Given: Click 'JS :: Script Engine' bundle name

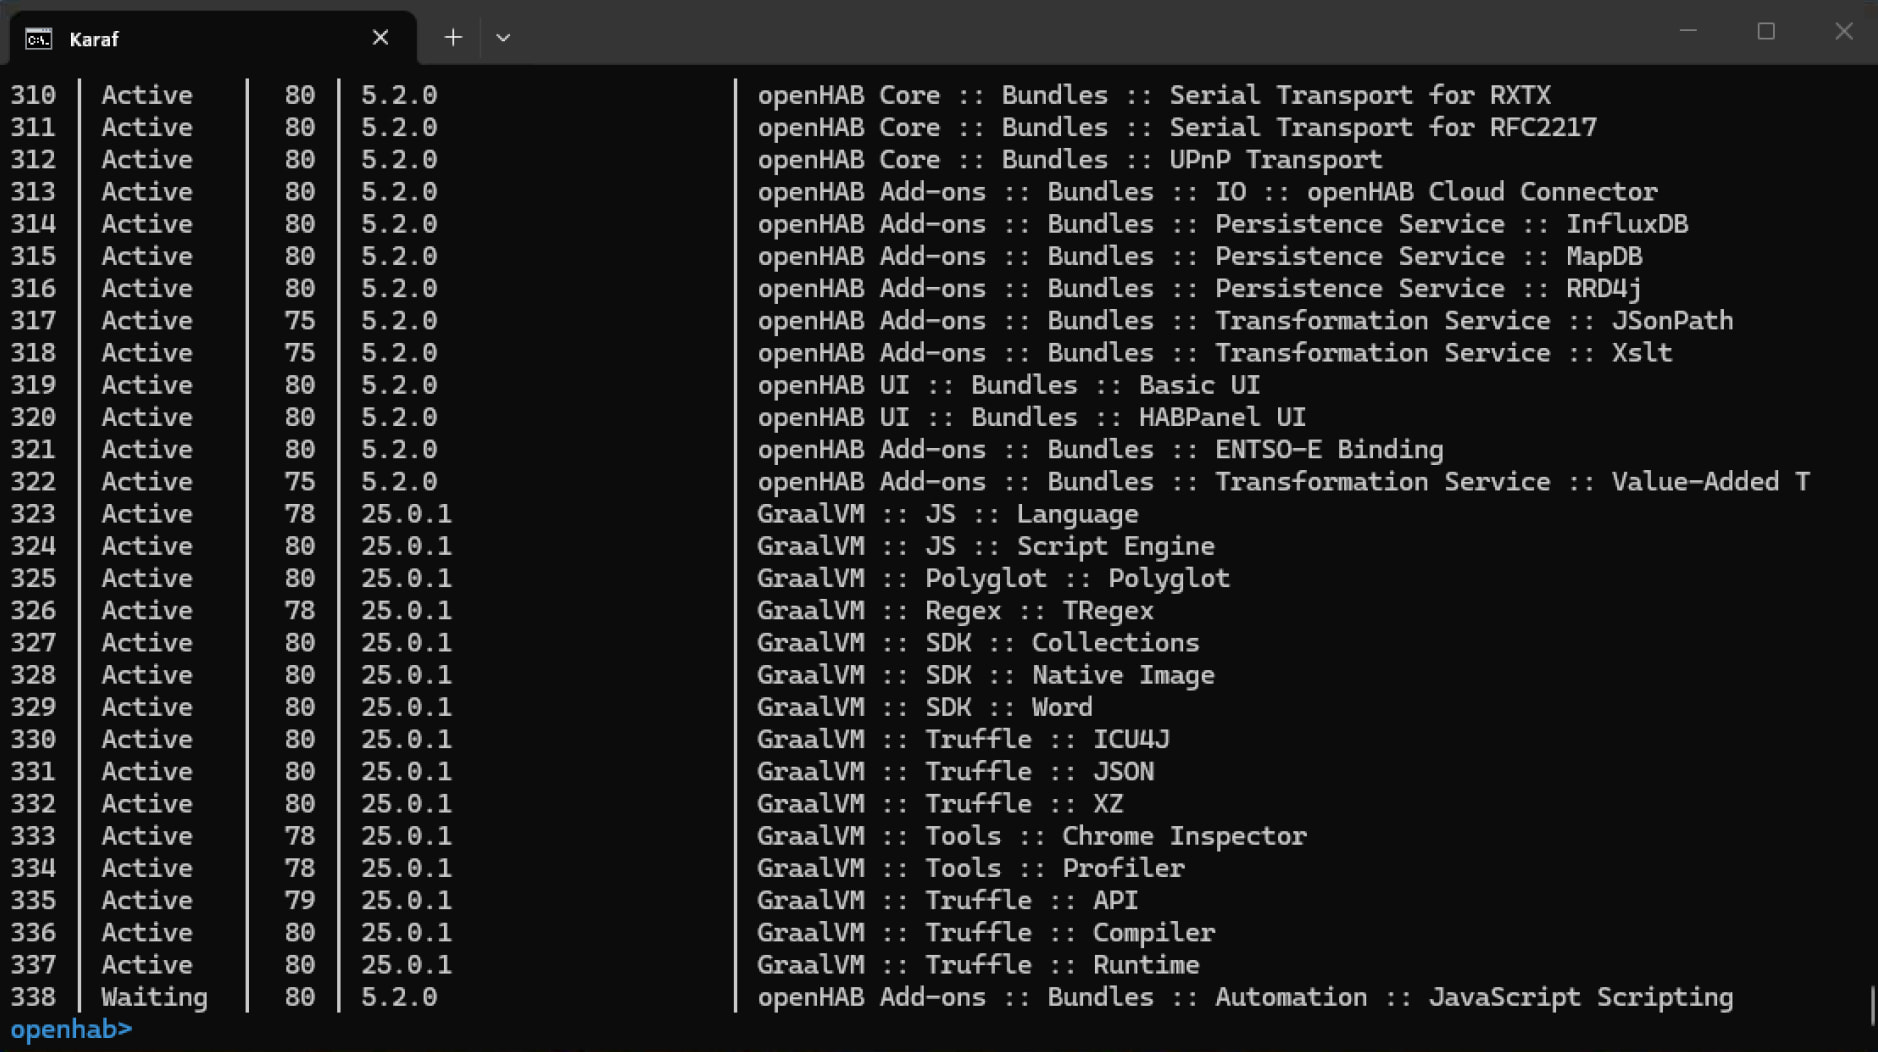Looking at the screenshot, I should [x=1070, y=546].
